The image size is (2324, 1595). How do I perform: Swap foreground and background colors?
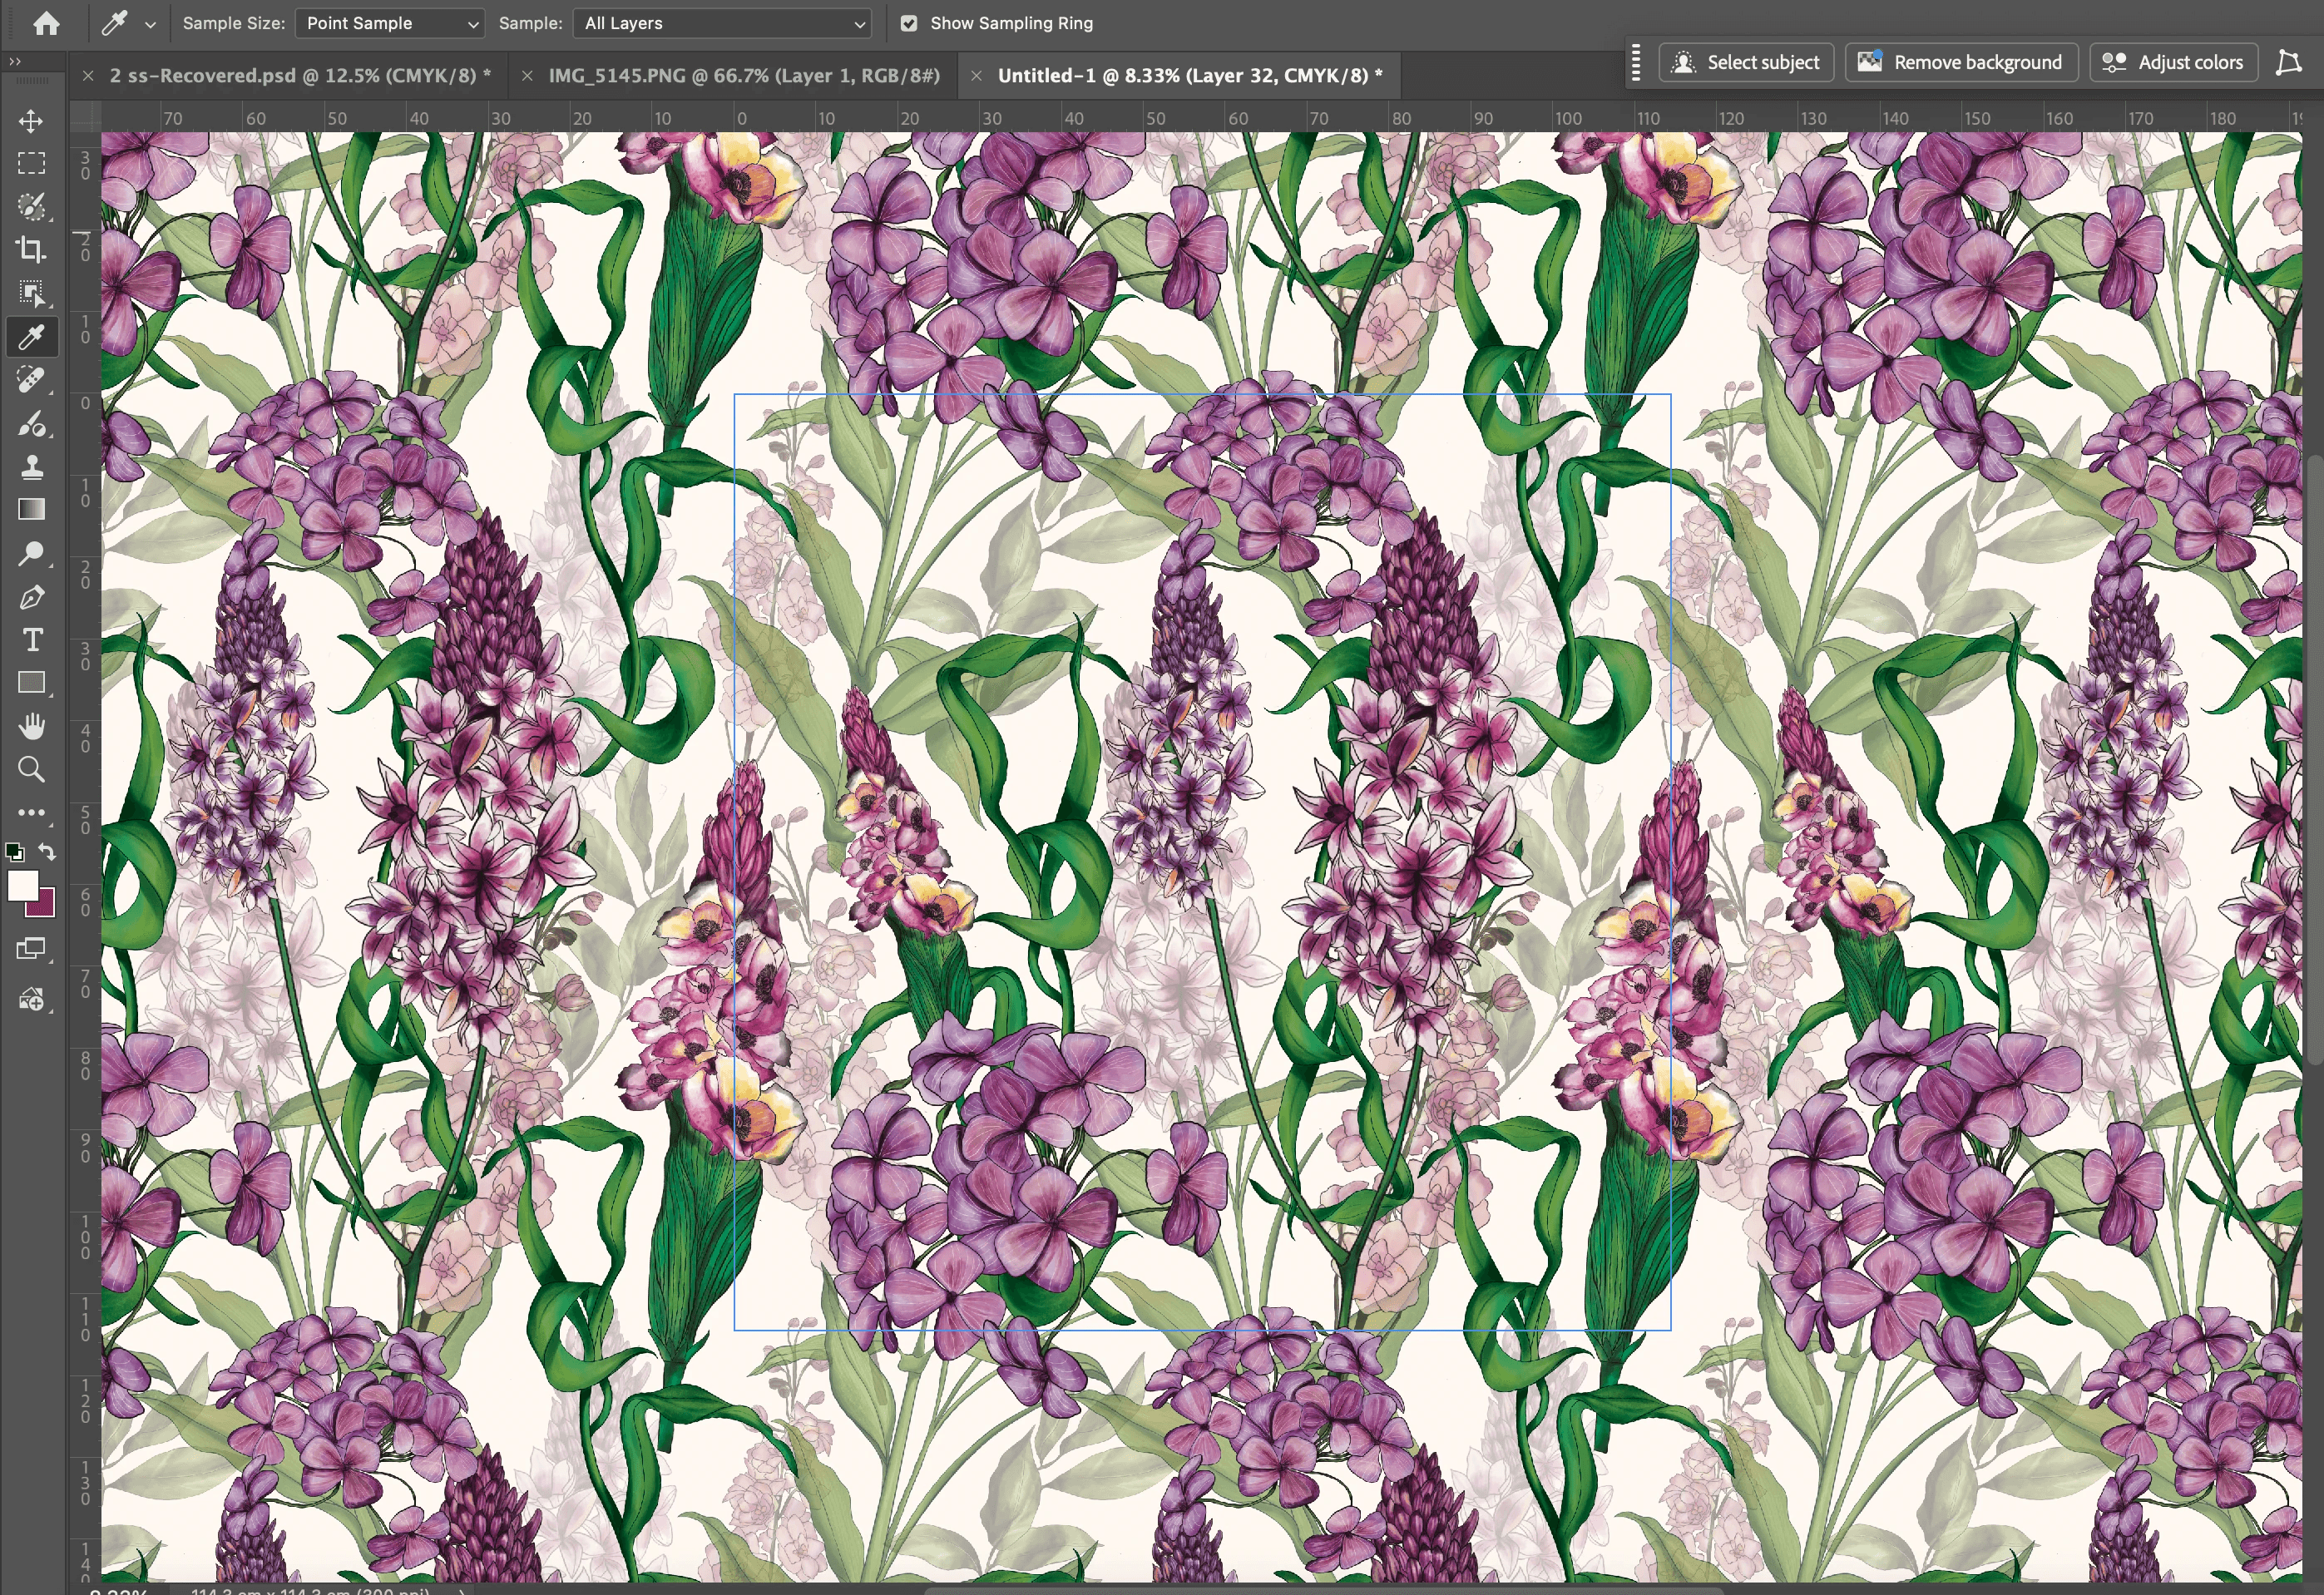(x=47, y=852)
